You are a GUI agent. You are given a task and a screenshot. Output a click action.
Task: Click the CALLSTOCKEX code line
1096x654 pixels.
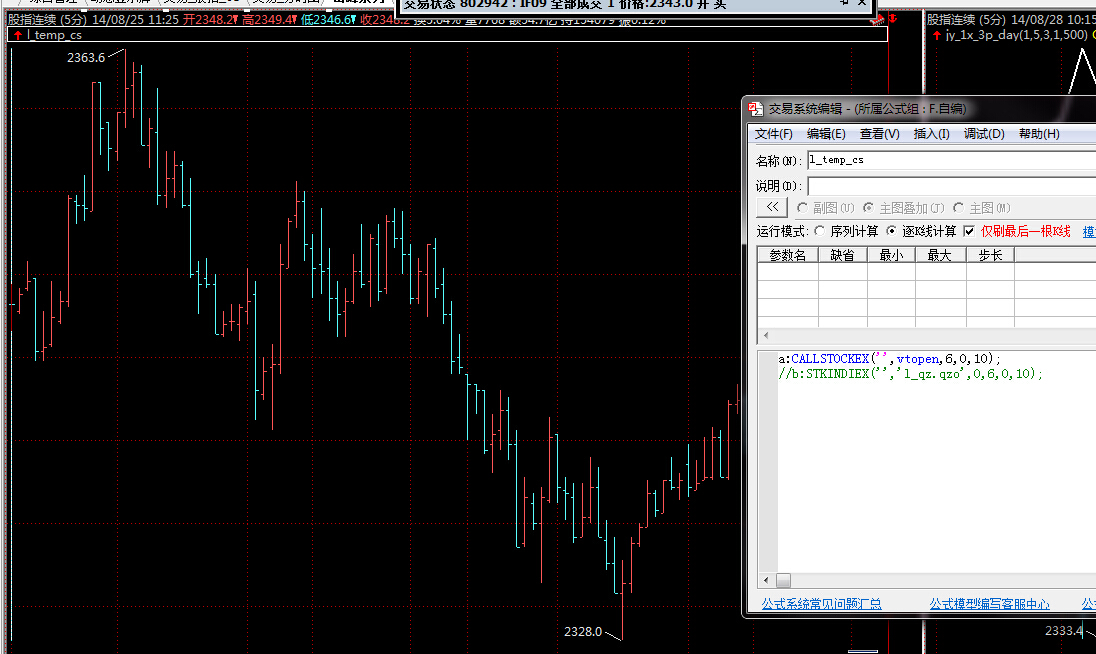tap(889, 358)
